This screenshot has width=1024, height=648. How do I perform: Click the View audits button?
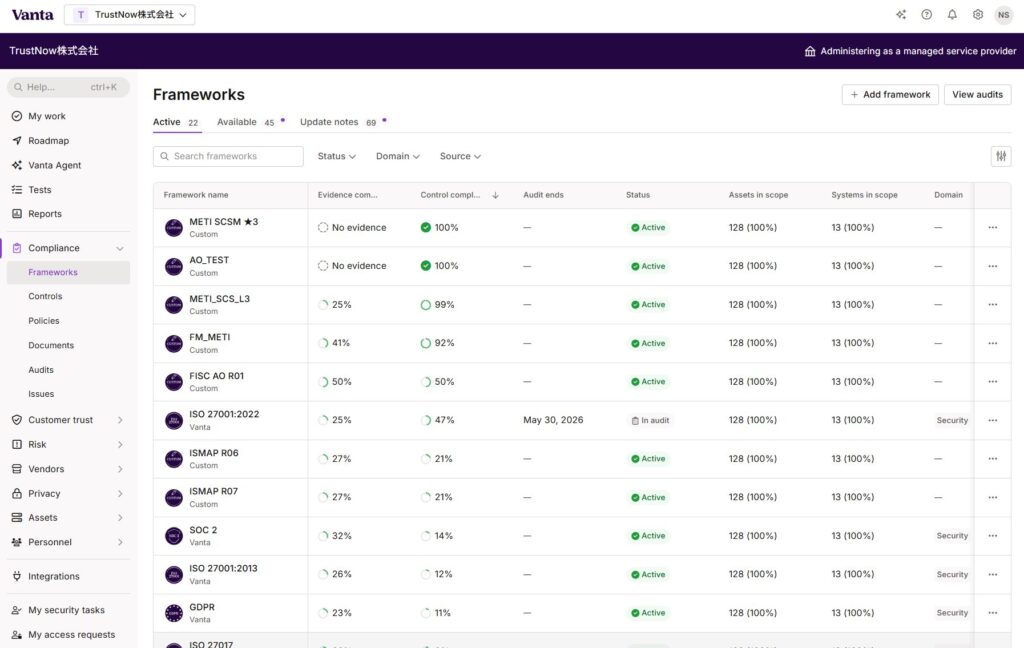coord(977,95)
